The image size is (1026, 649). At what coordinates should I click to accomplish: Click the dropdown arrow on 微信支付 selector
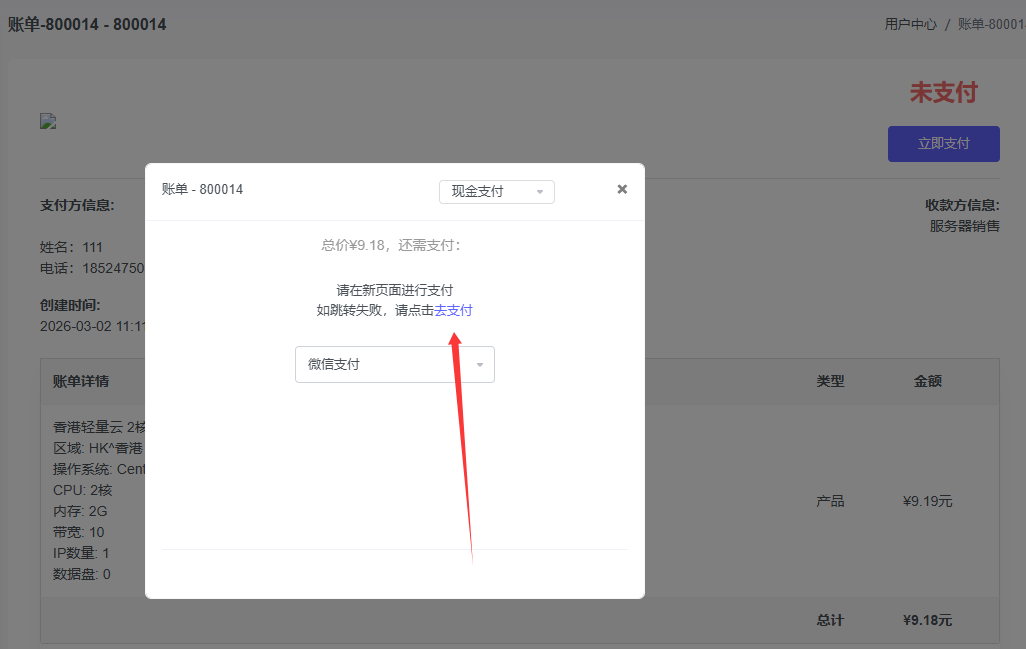click(x=481, y=364)
